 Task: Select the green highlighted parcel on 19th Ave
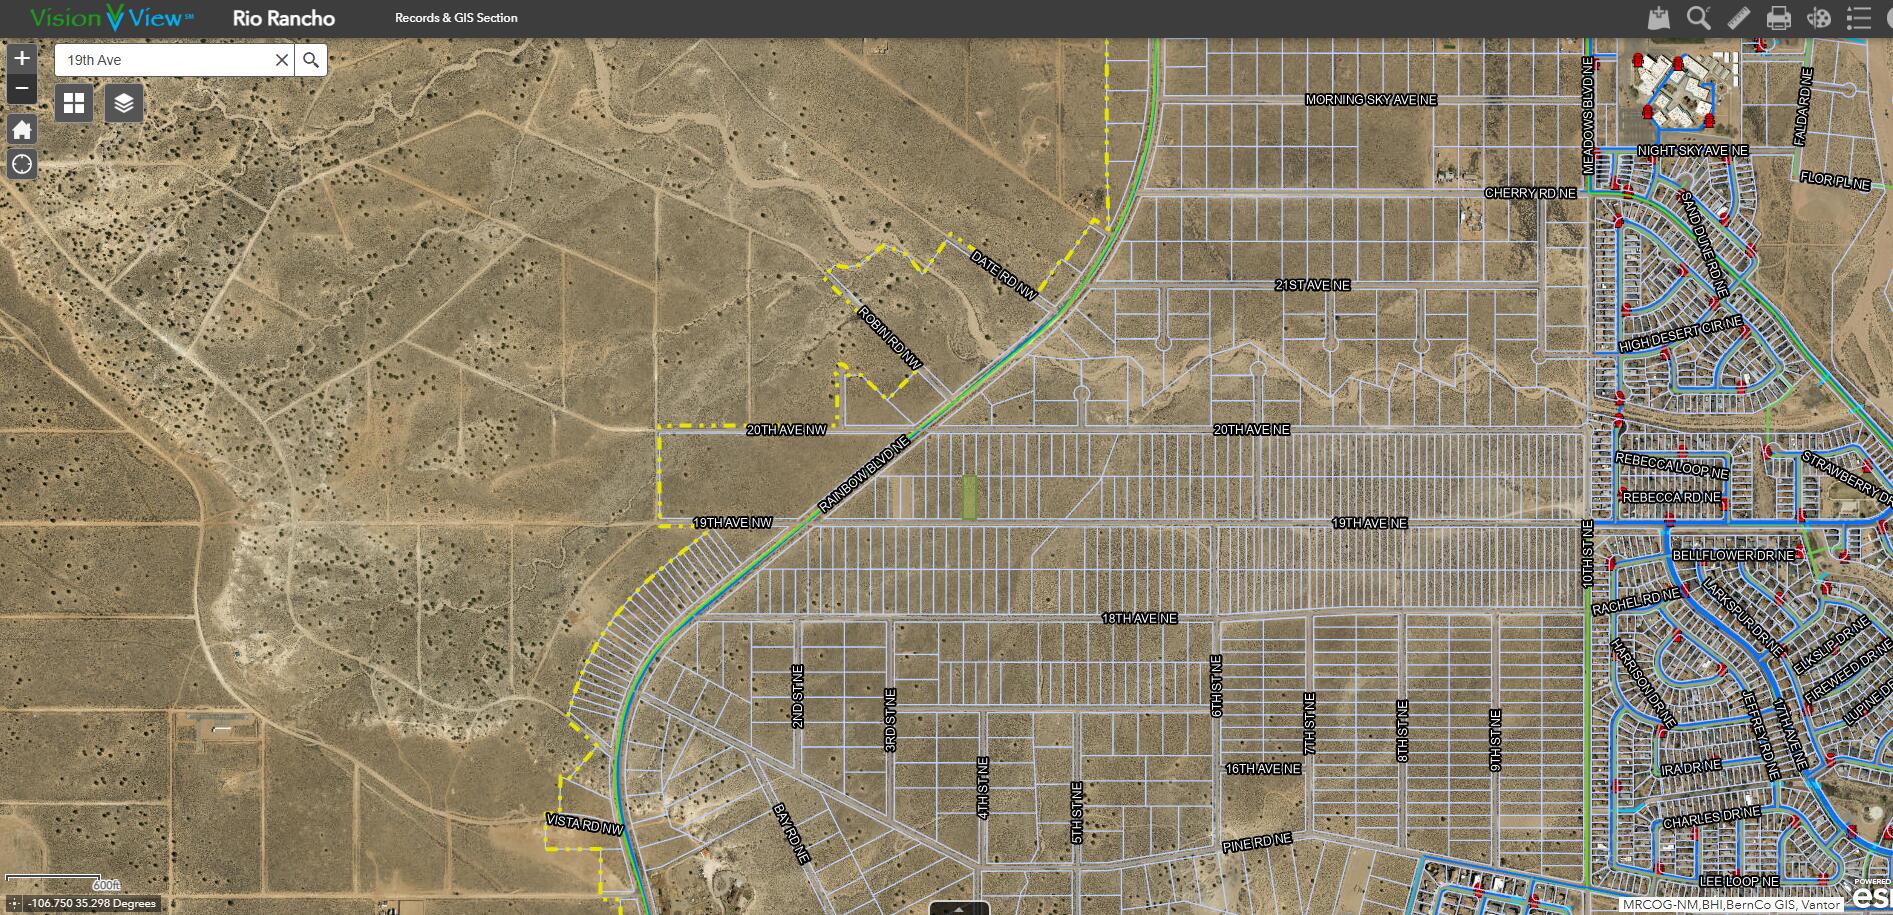pyautogui.click(x=969, y=497)
